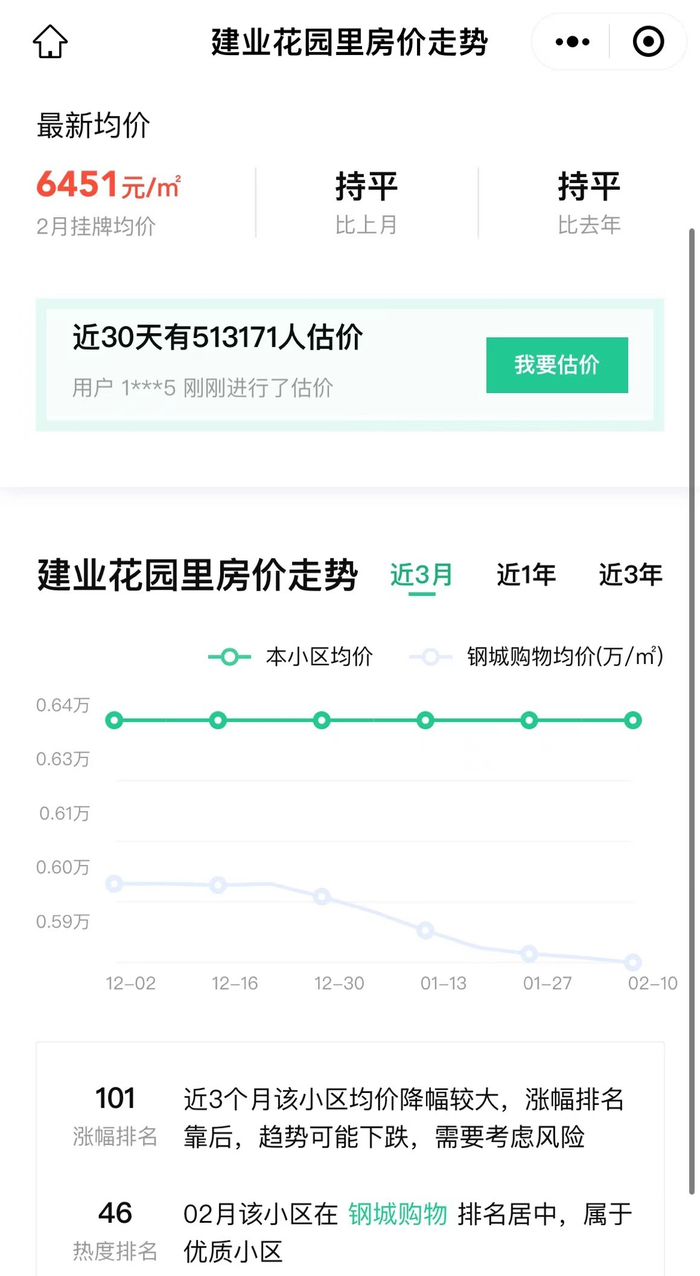Click 近30天有513171人估价 text

218,338
